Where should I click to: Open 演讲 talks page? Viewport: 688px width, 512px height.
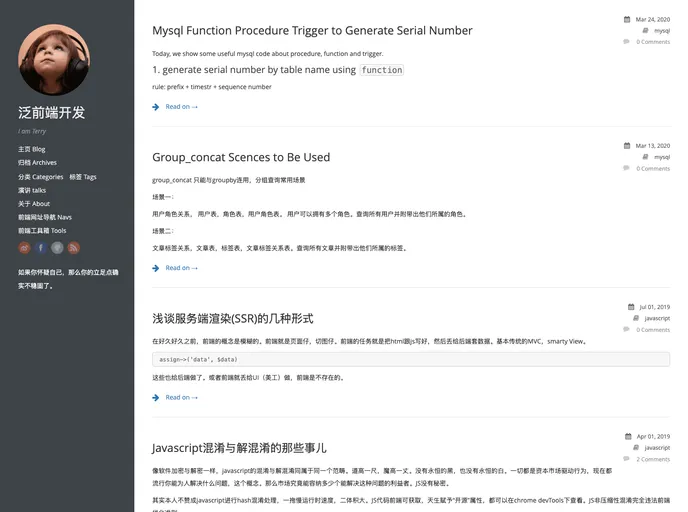pos(32,190)
